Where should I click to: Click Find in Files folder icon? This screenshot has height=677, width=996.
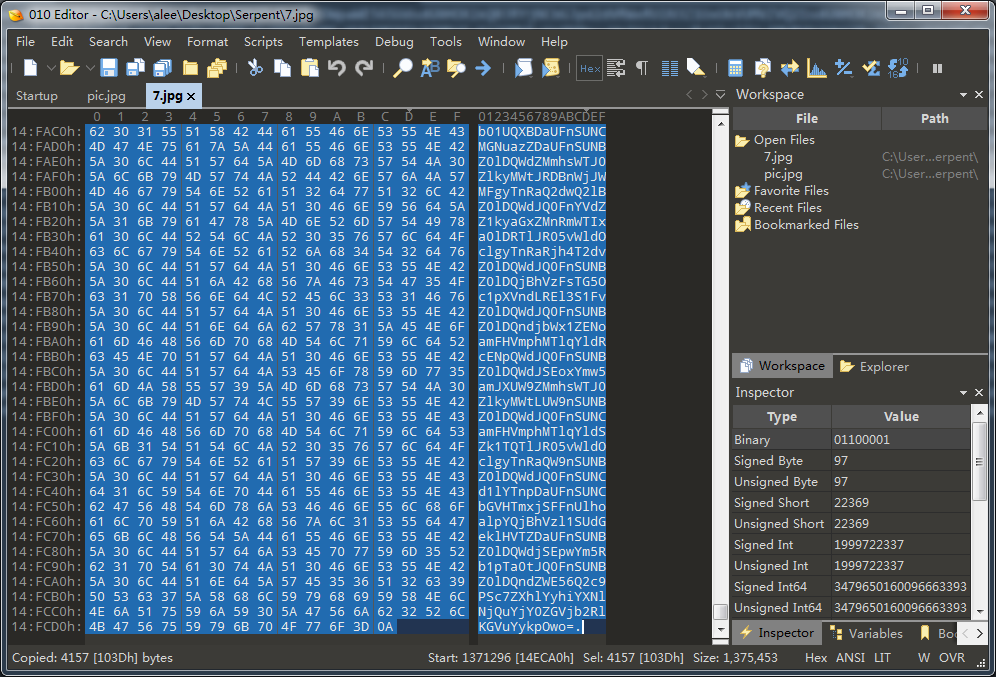click(456, 68)
